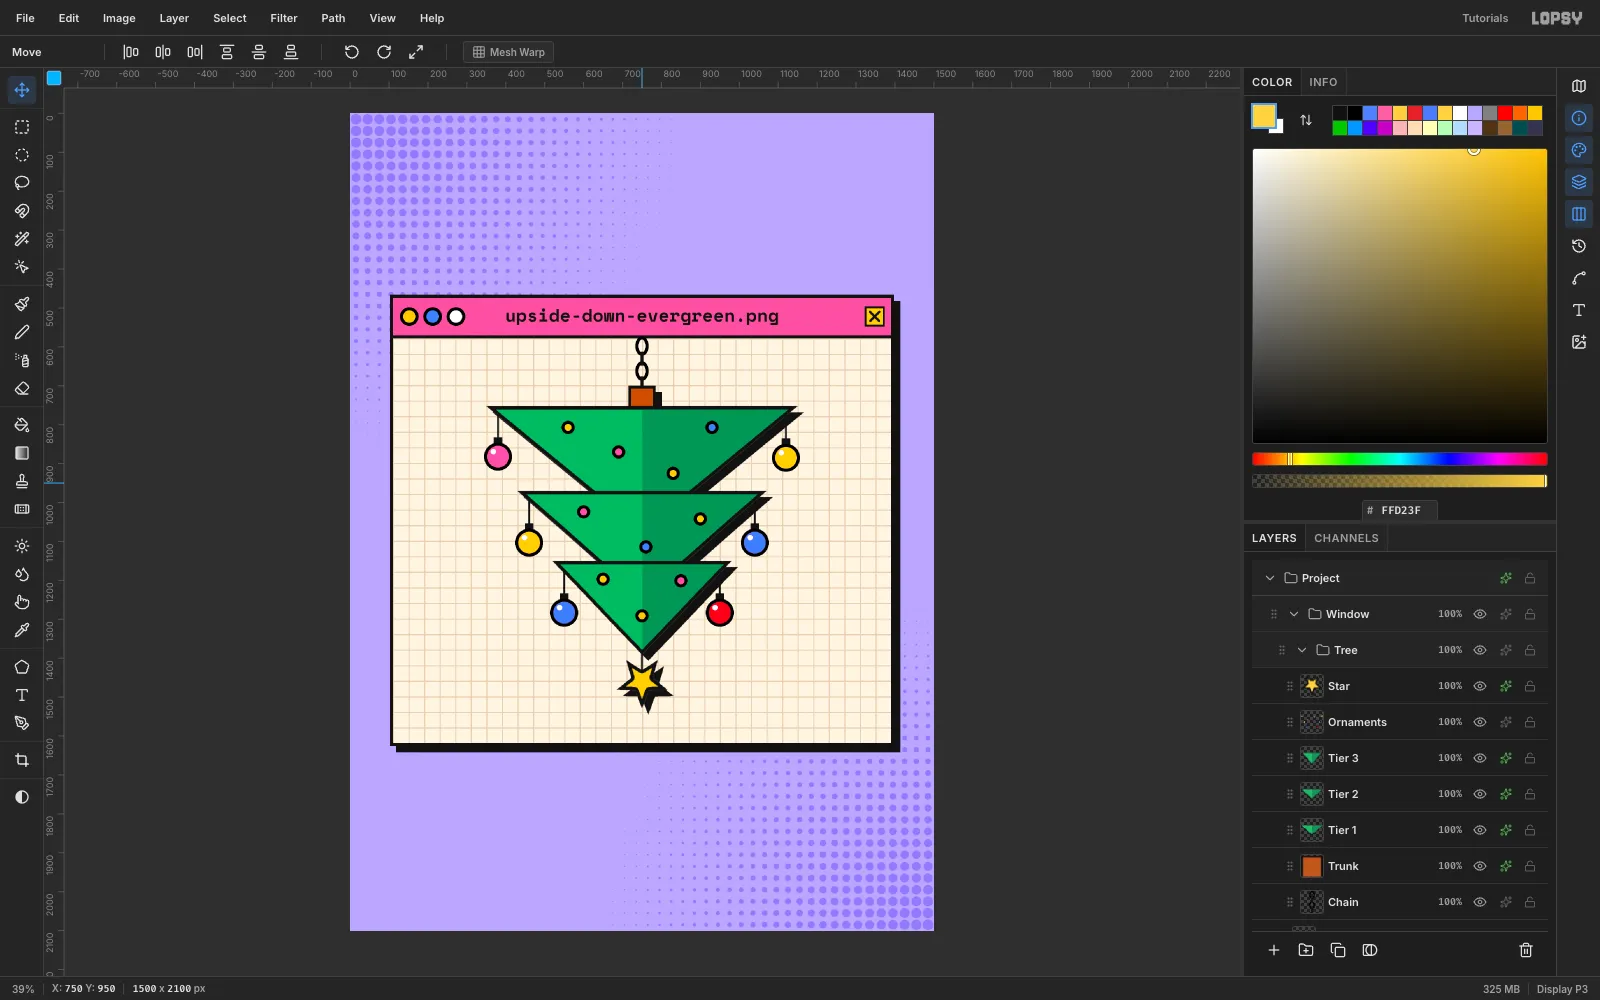The height and width of the screenshot is (1000, 1600).
Task: Select the Pen path tool
Action: [22, 723]
